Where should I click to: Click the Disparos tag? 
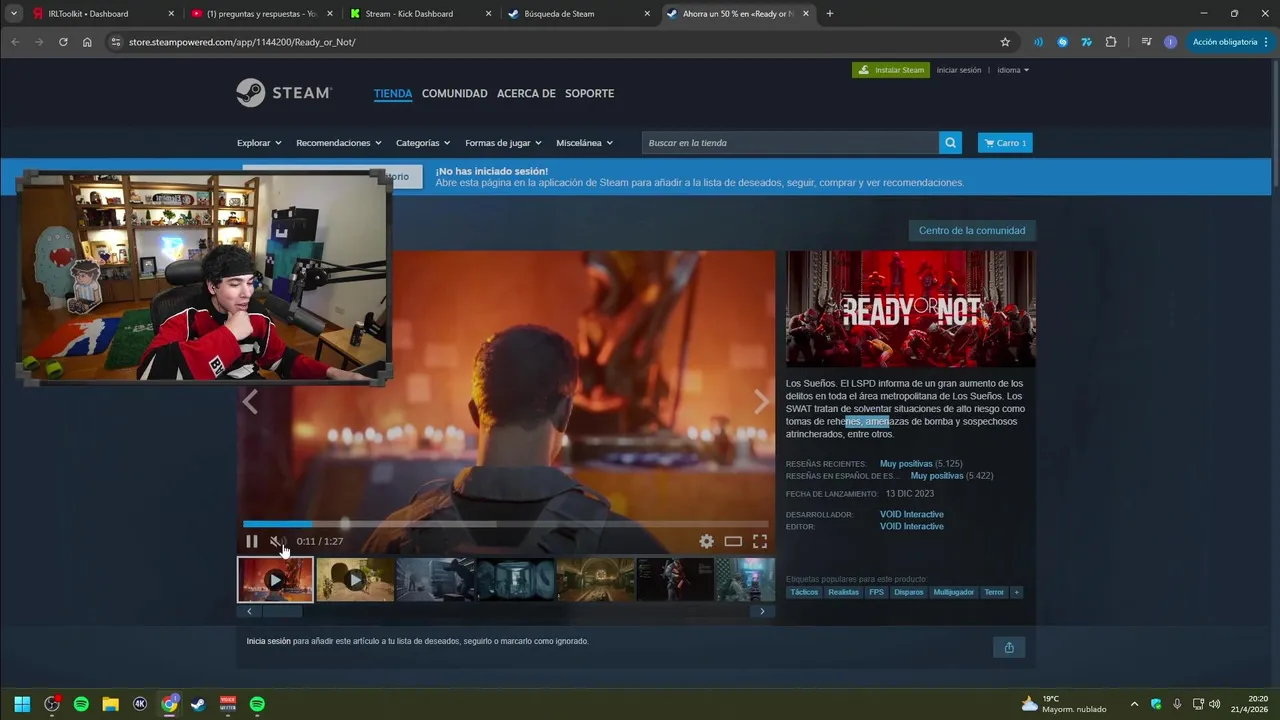point(909,592)
